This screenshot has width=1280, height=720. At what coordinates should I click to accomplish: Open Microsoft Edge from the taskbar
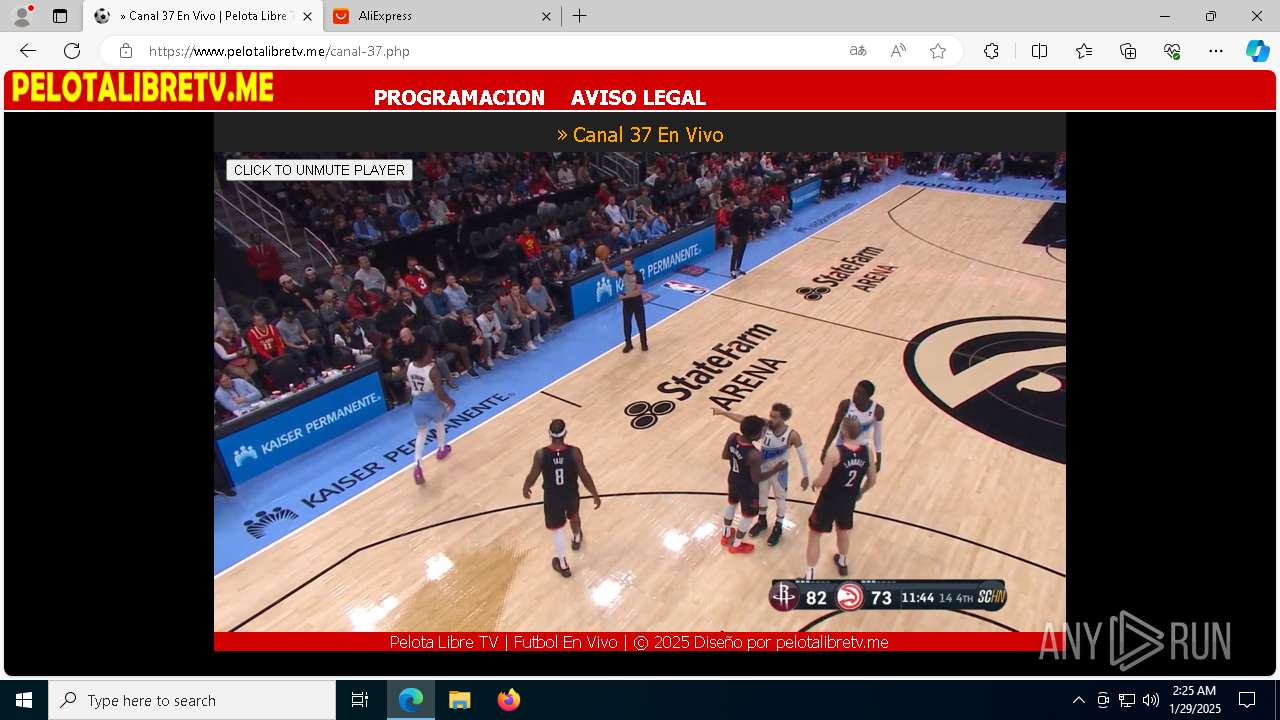click(411, 700)
